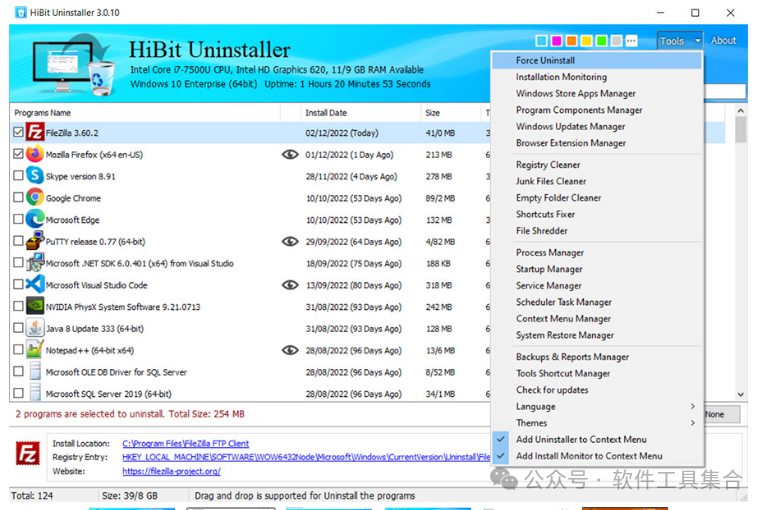Launch the Startup Manager tool
This screenshot has width=767, height=510.
(x=597, y=269)
